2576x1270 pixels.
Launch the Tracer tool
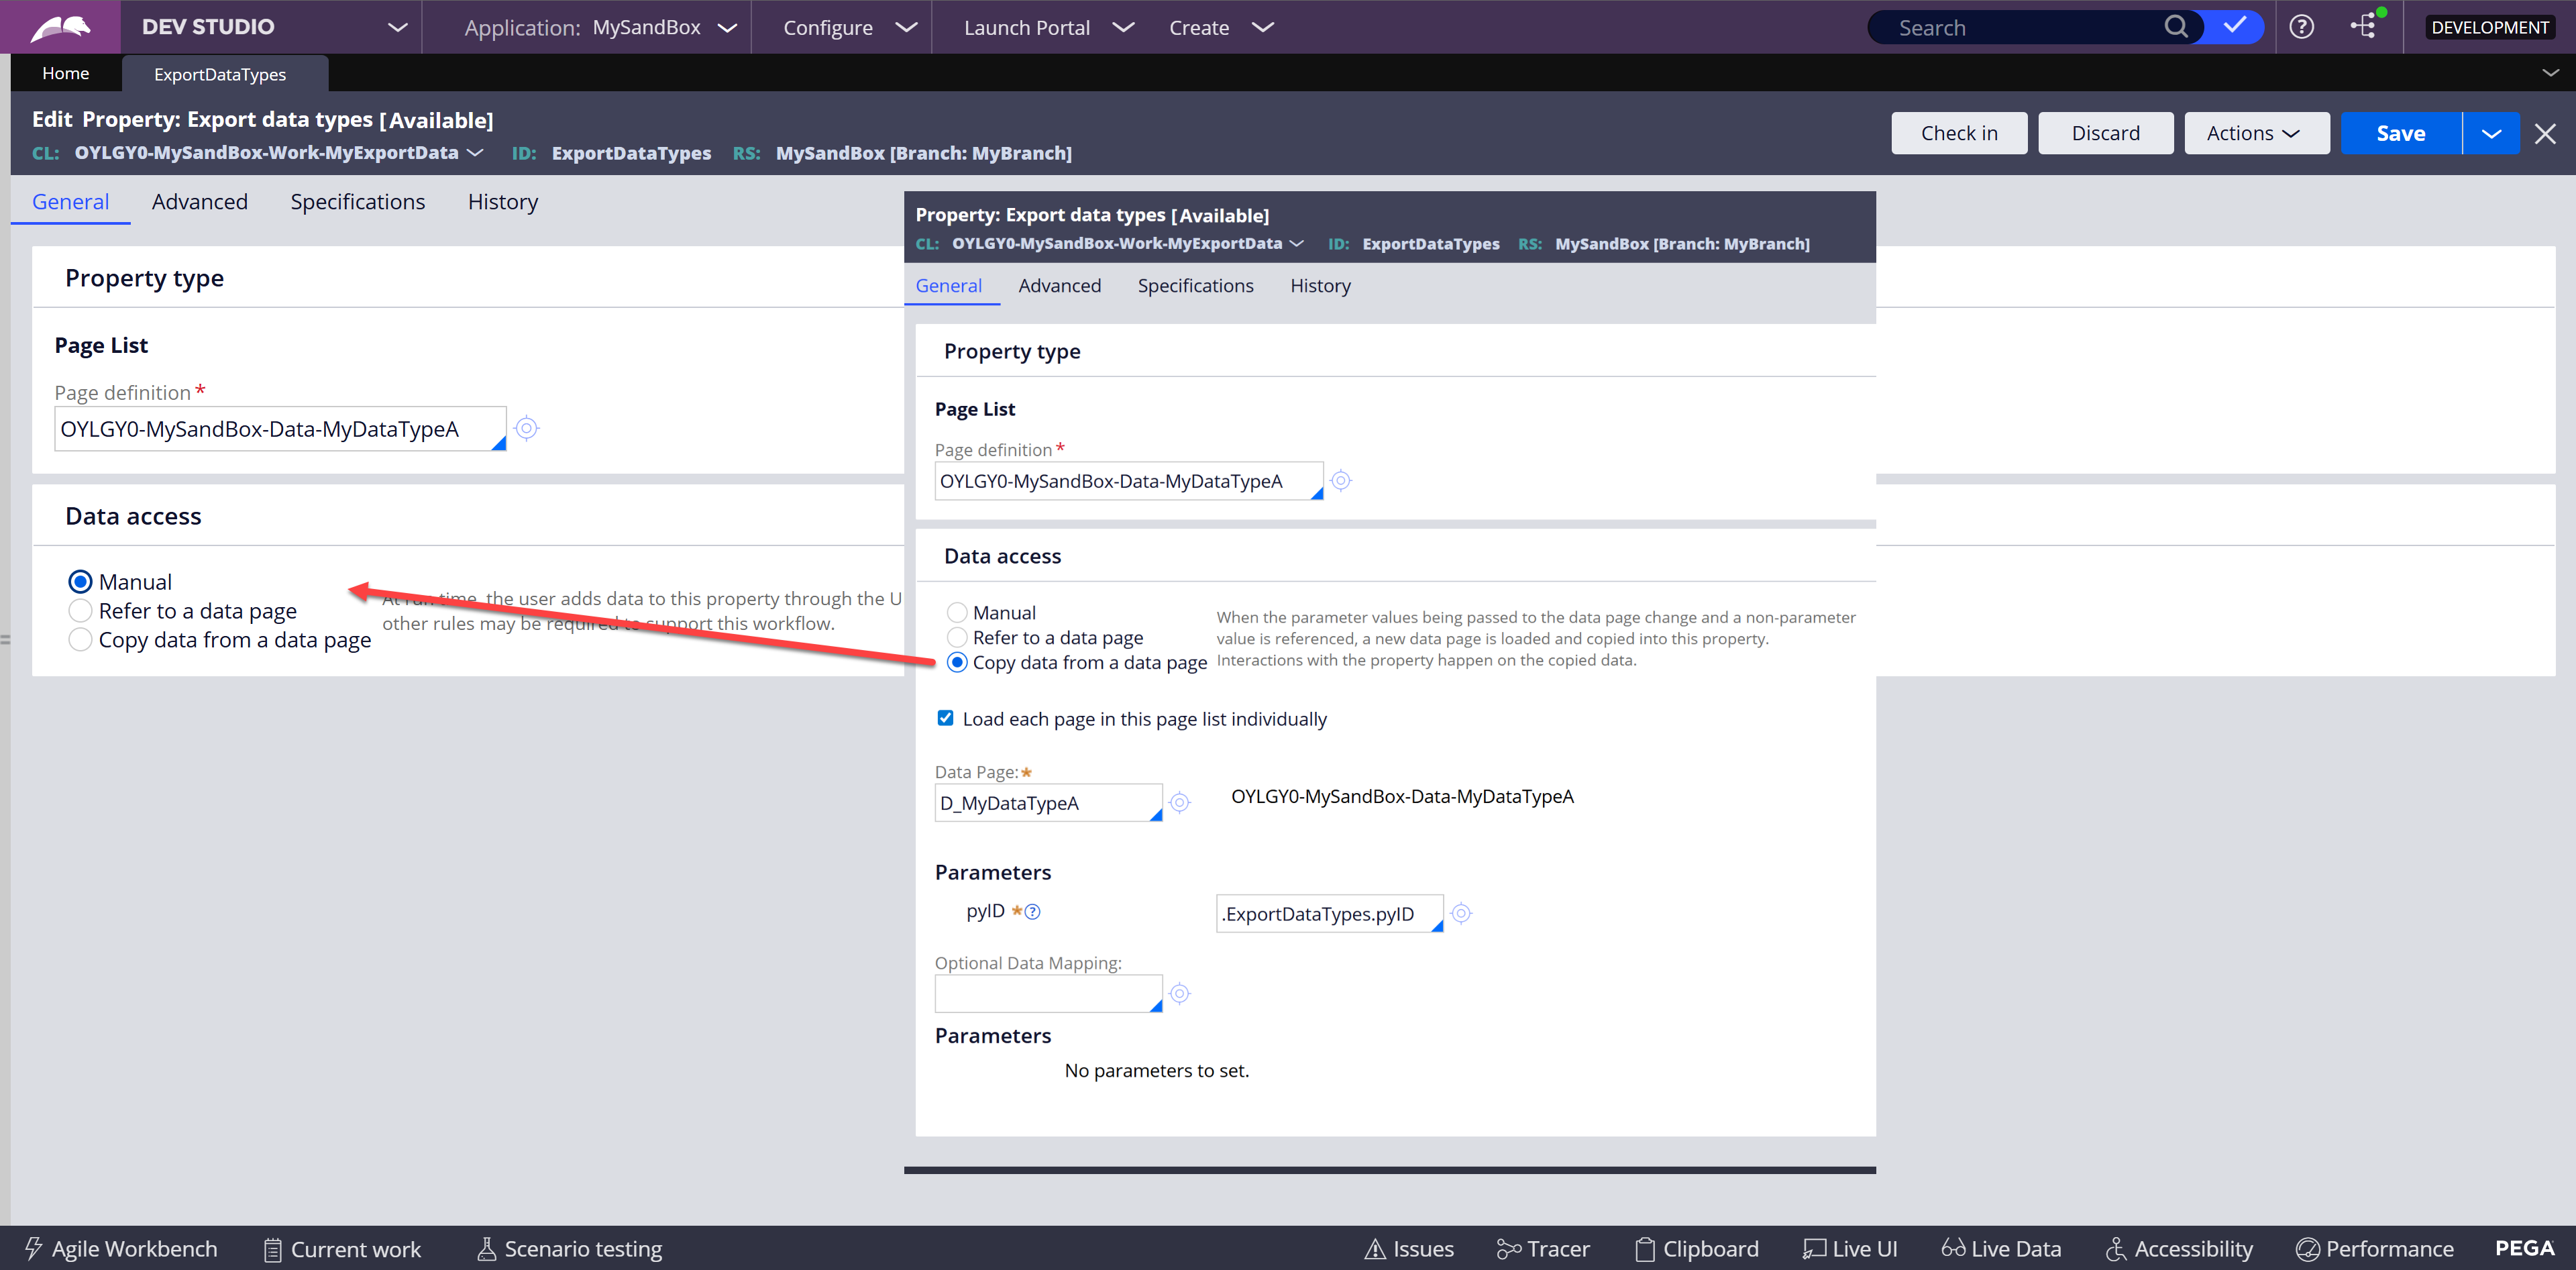click(1543, 1249)
